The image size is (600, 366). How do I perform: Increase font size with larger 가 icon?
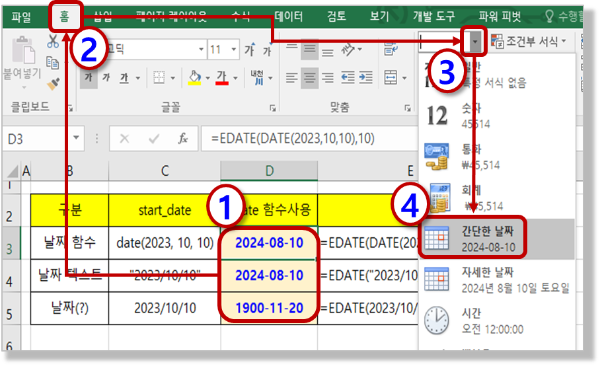point(249,49)
